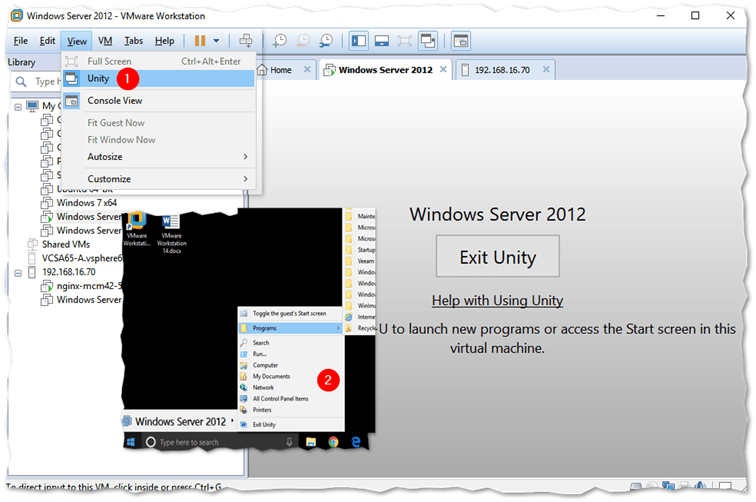Open the Help menu
756x502 pixels.
(x=164, y=41)
